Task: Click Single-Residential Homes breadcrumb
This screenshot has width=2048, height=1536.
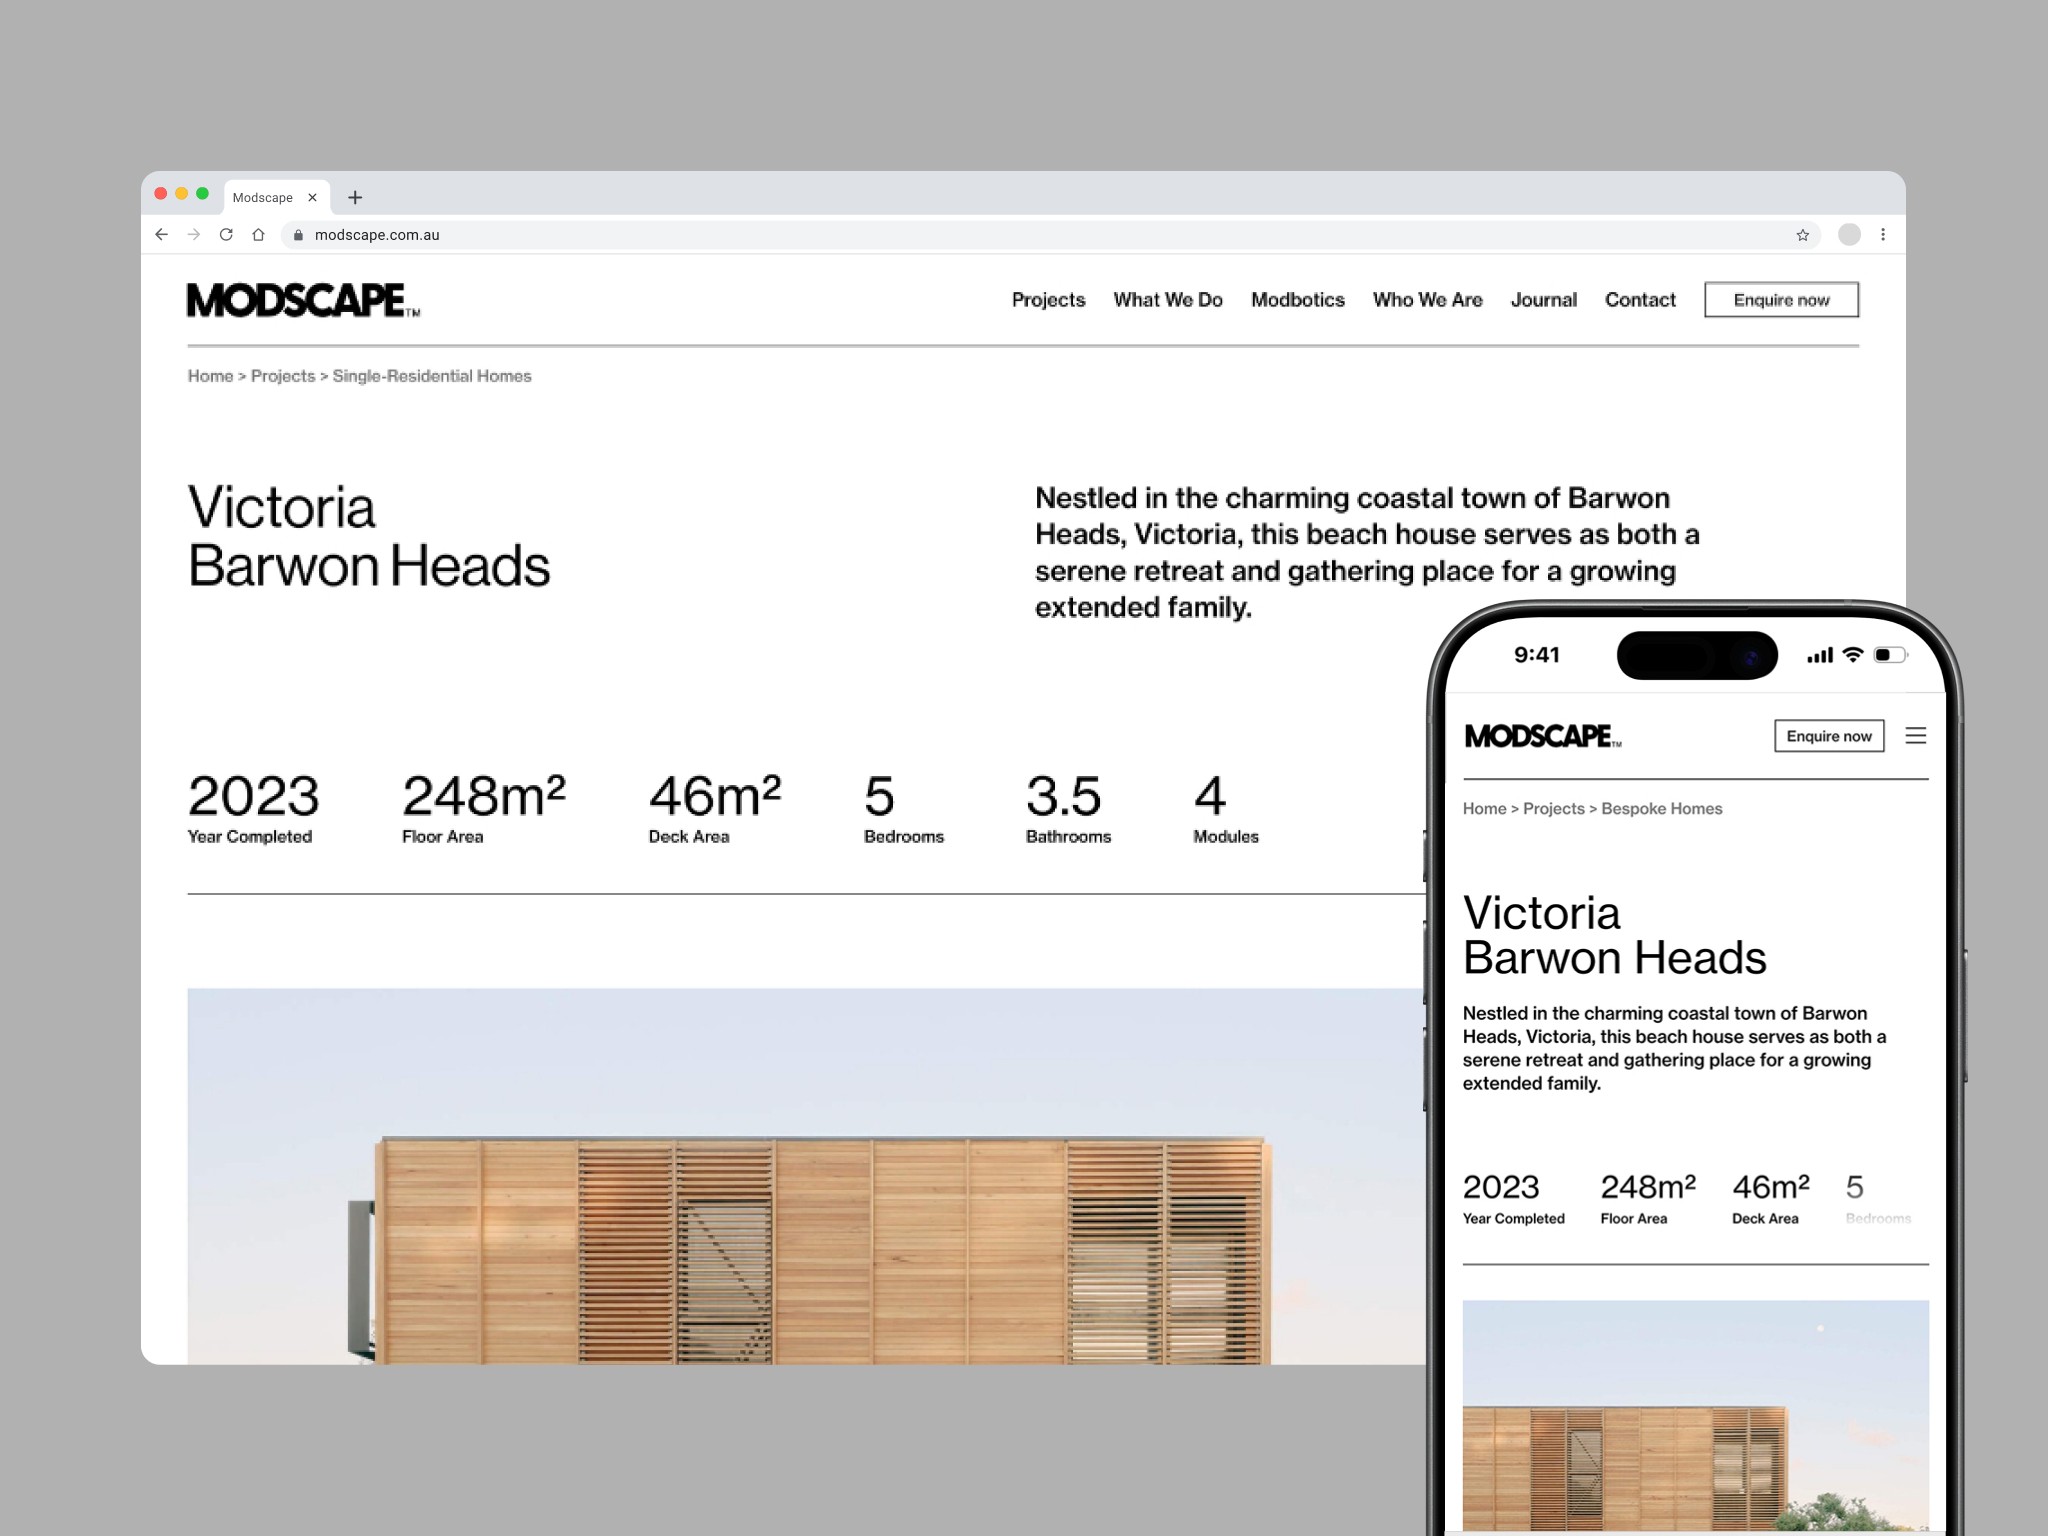Action: [x=431, y=376]
